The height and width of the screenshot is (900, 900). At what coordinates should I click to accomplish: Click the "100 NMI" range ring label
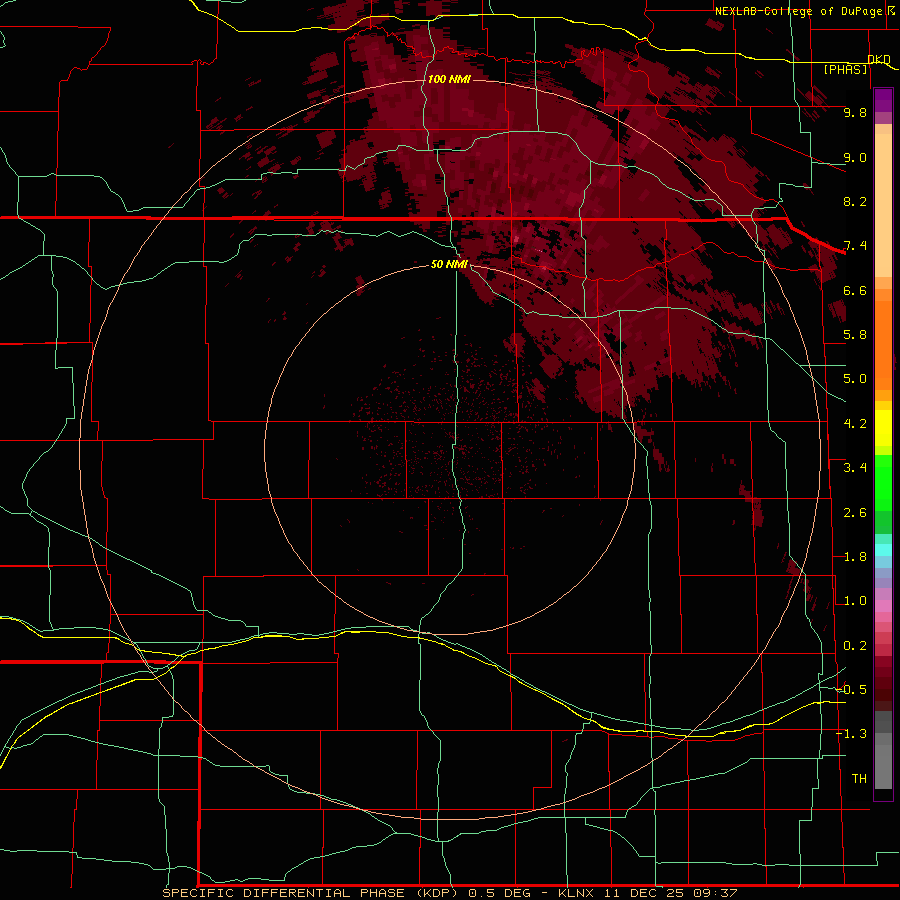point(449,79)
